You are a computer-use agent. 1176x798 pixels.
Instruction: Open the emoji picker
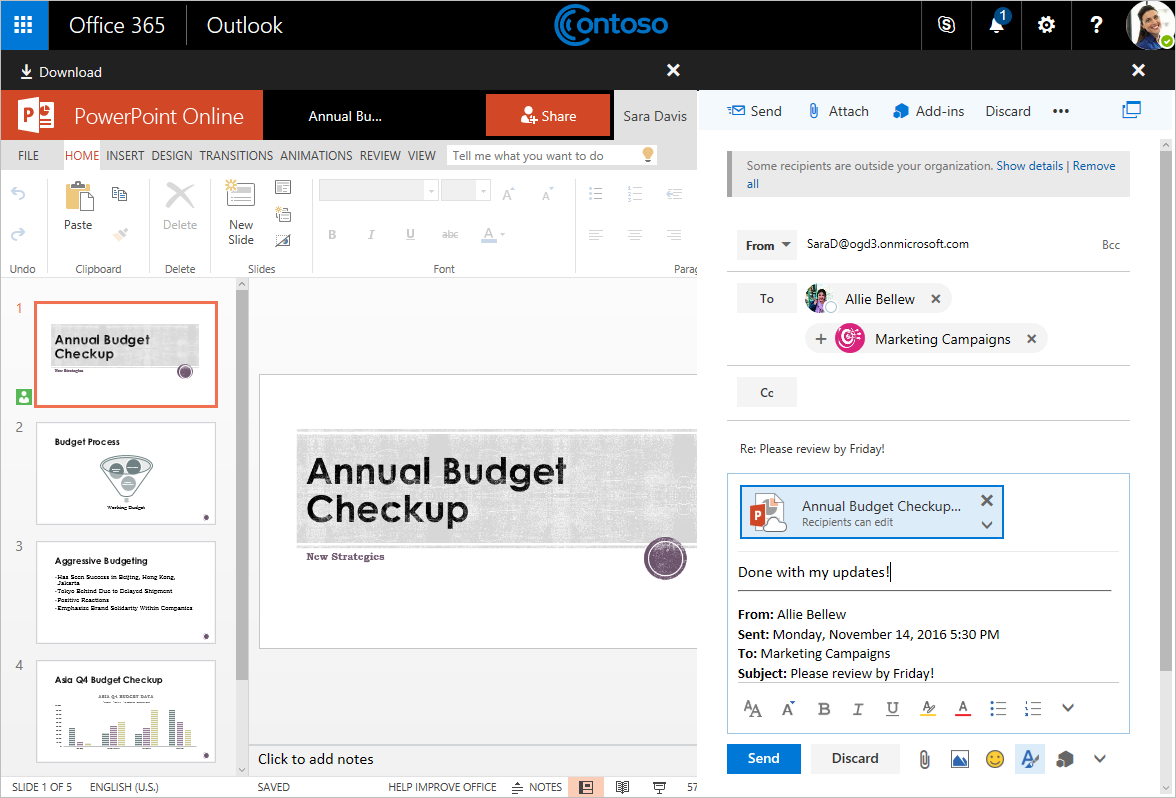click(994, 759)
